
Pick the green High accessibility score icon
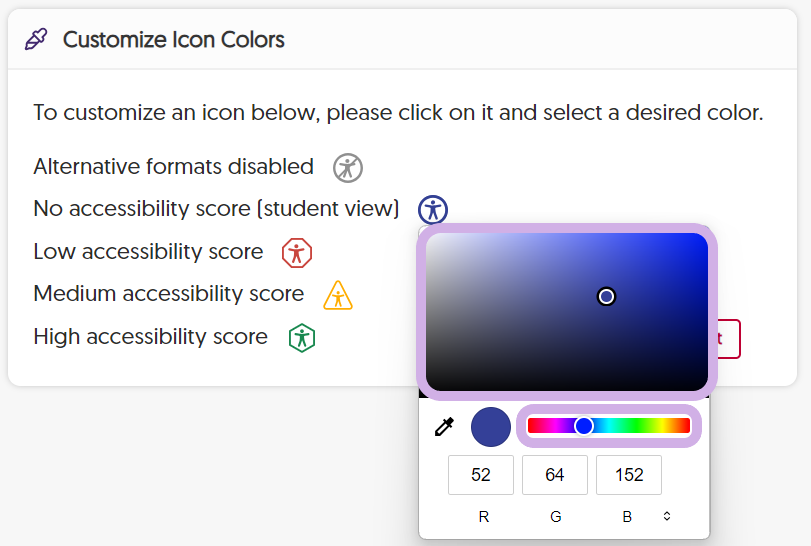(x=302, y=338)
